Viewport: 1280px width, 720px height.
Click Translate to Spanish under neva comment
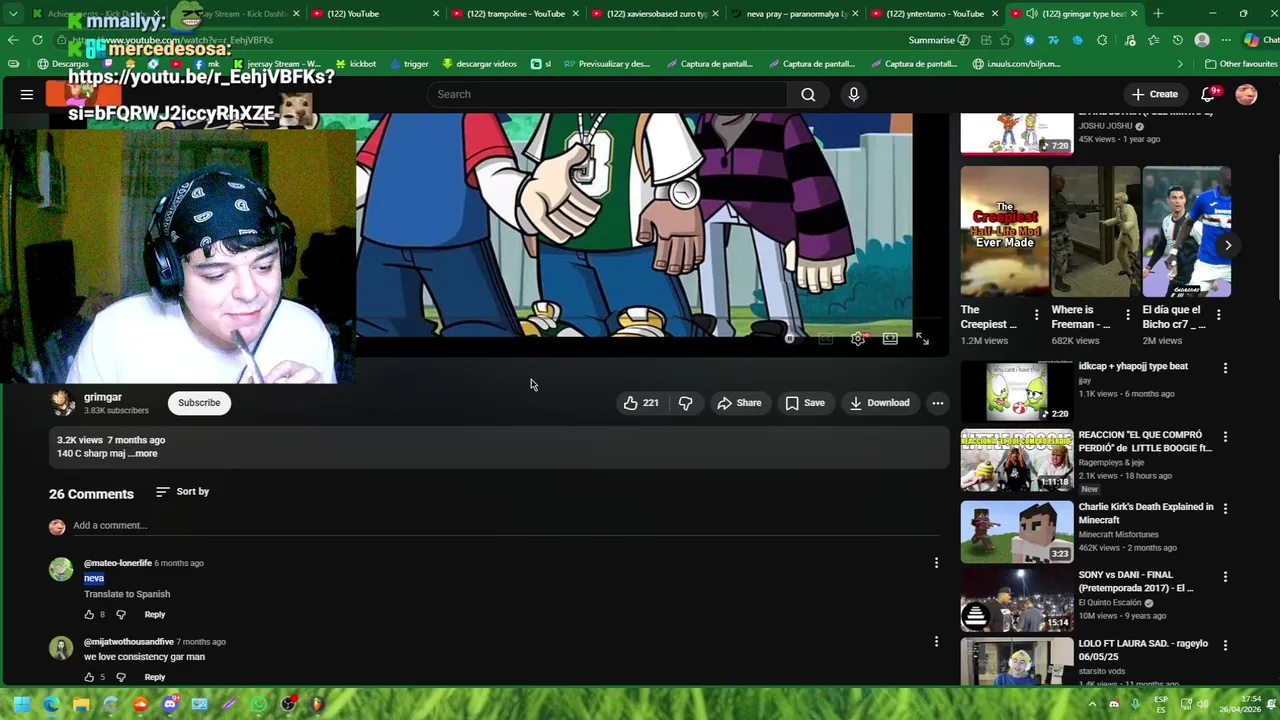pyautogui.click(x=127, y=594)
